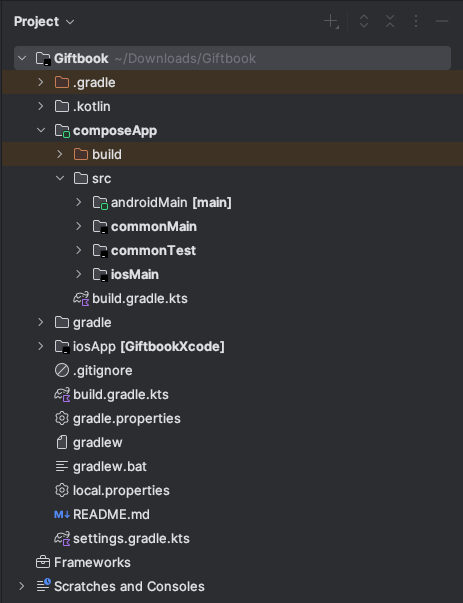Click the Frameworks briefcase icon
The height and width of the screenshot is (603, 463).
tap(43, 562)
